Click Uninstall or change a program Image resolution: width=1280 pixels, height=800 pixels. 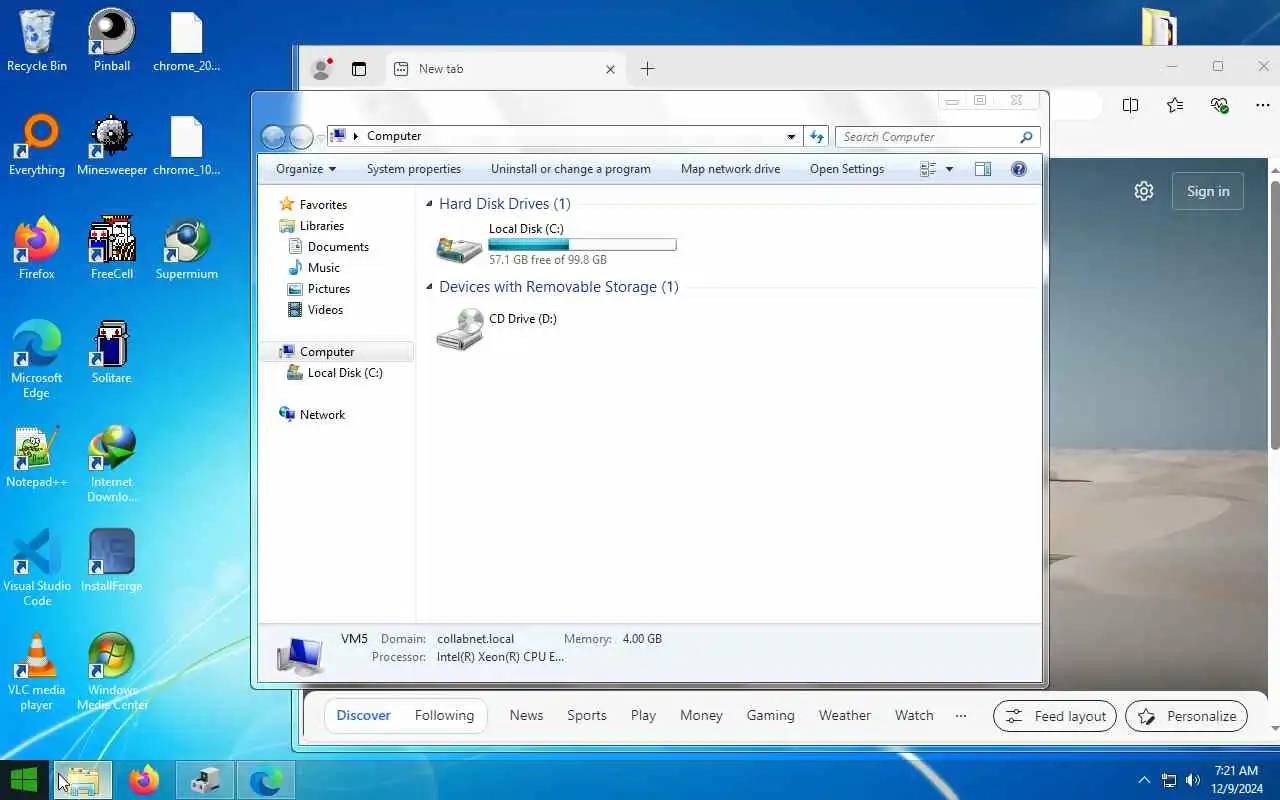571,169
